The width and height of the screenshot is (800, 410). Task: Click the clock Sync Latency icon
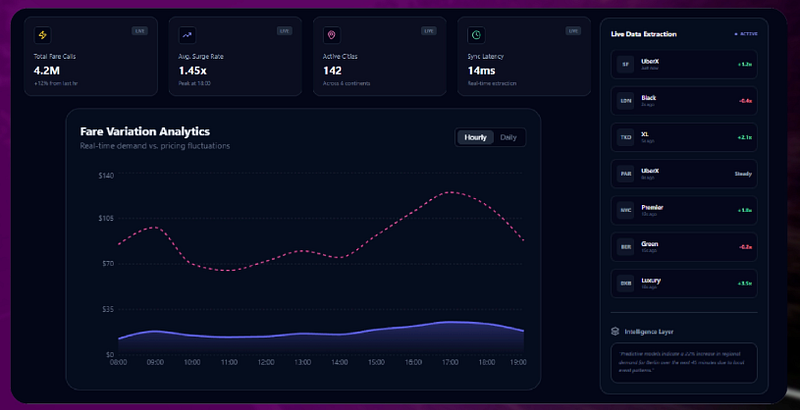pyautogui.click(x=476, y=35)
